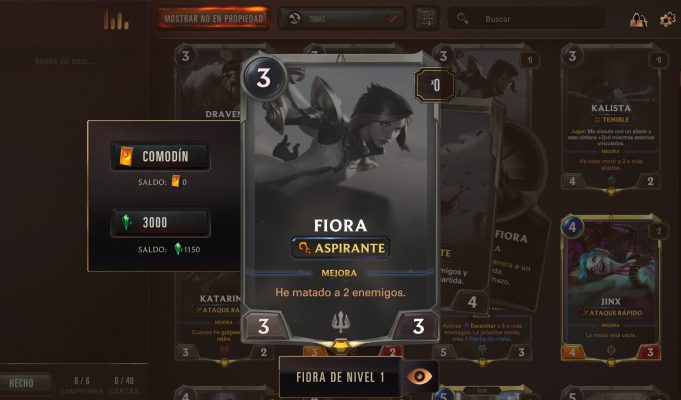Toggle the eye icon to view level-up
681x400 pixels.
420,376
